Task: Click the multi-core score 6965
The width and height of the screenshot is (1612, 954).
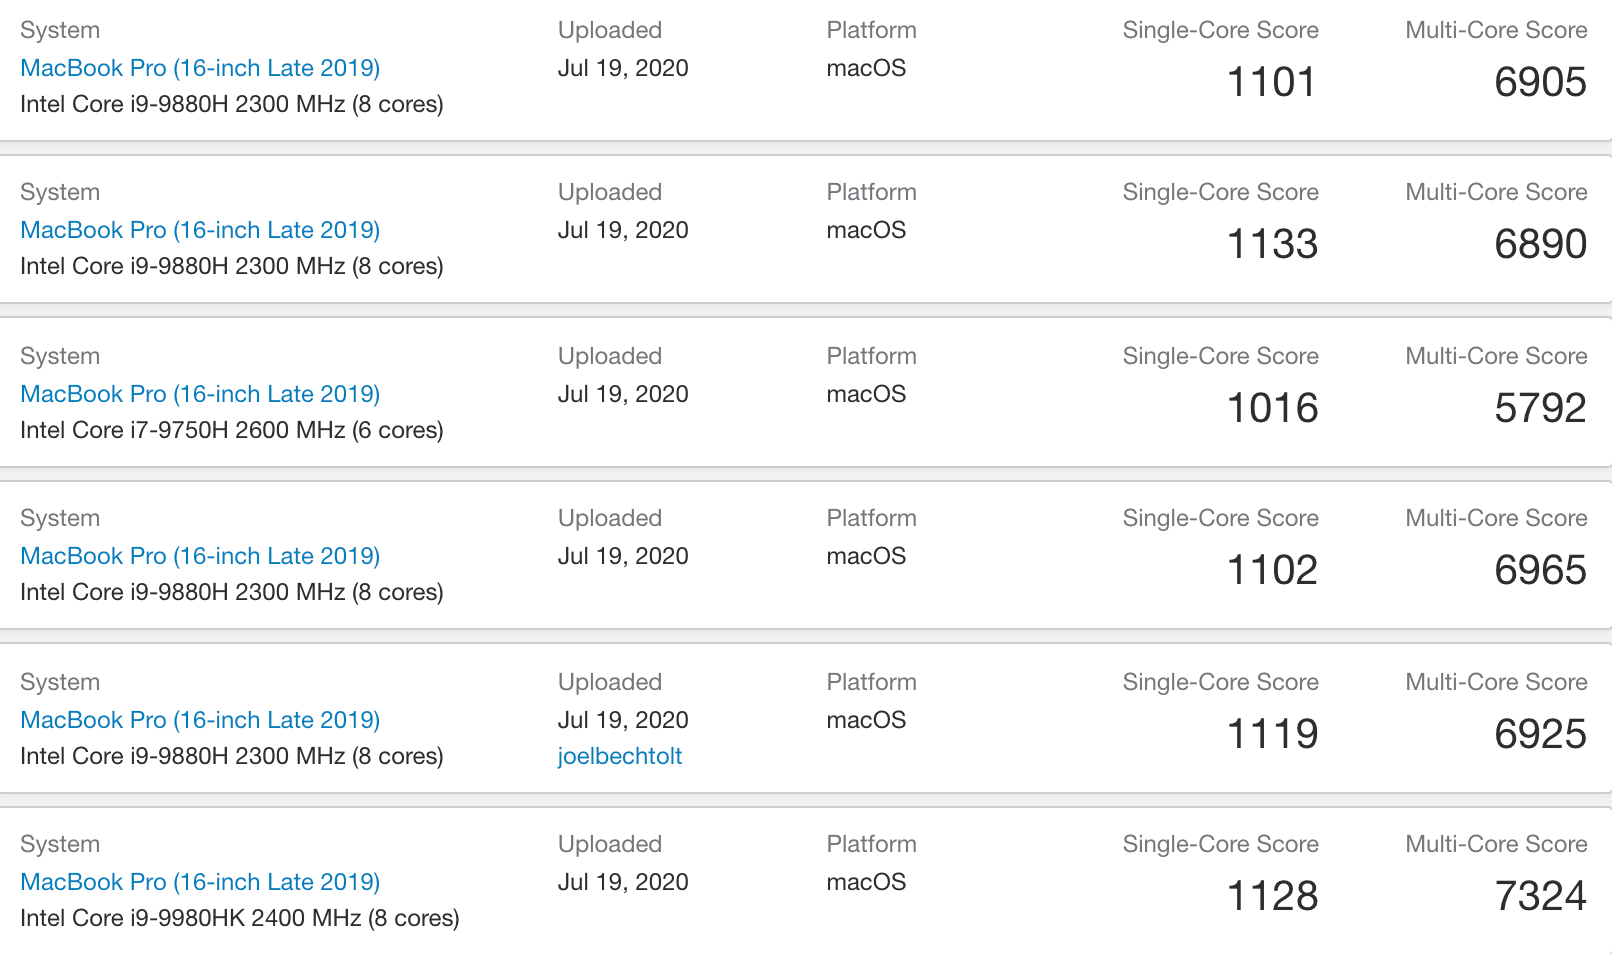Action: [x=1540, y=570]
